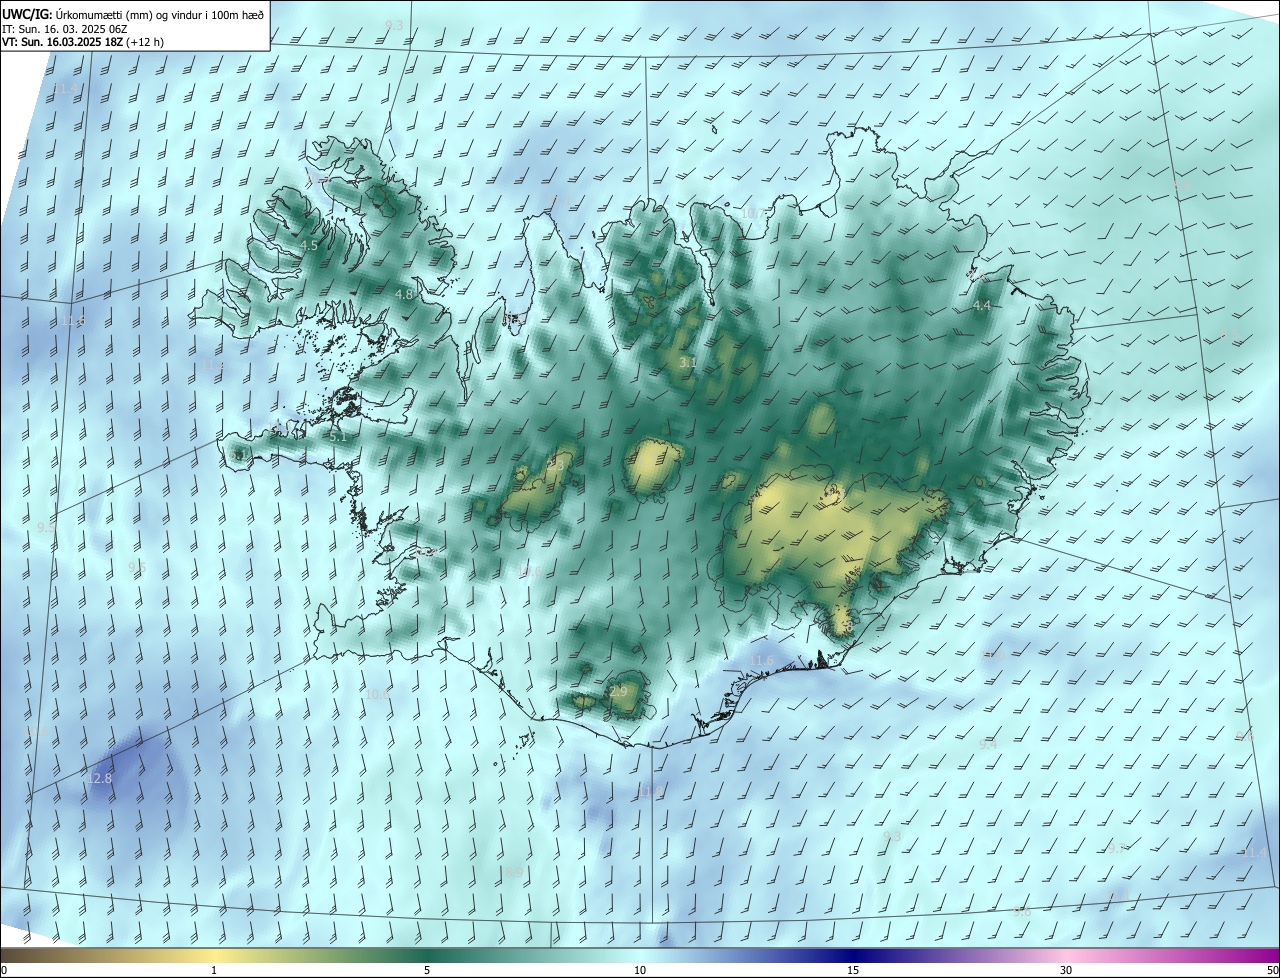Click the '50' tick on the color scale
The width and height of the screenshot is (1280, 978).
tap(1272, 971)
